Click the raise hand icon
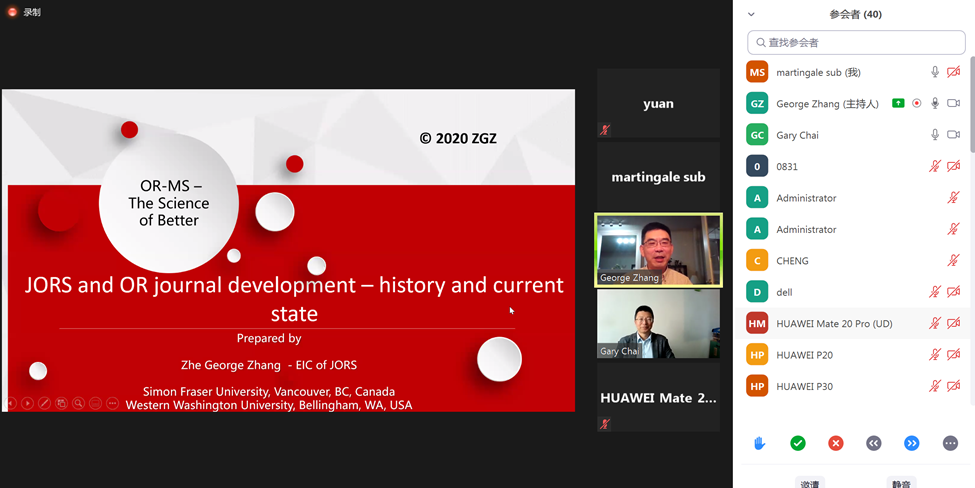975x488 pixels. pyautogui.click(x=759, y=443)
